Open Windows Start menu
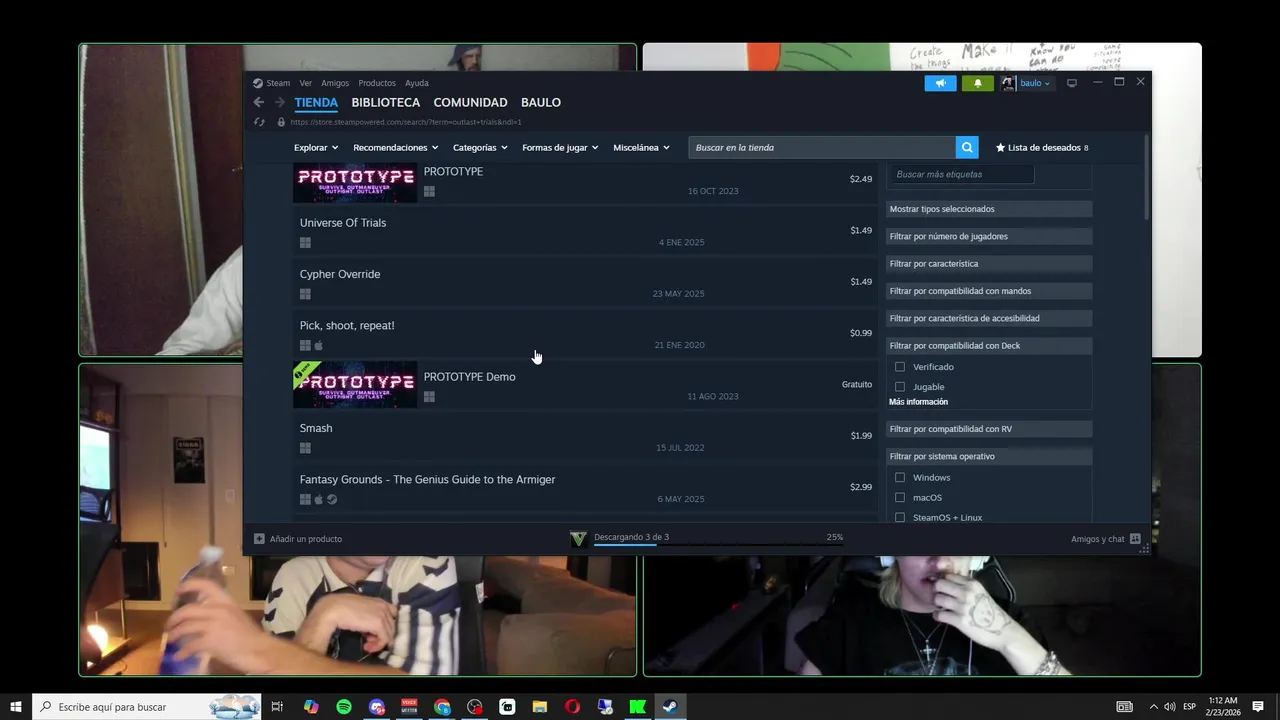The height and width of the screenshot is (720, 1280). [16, 707]
